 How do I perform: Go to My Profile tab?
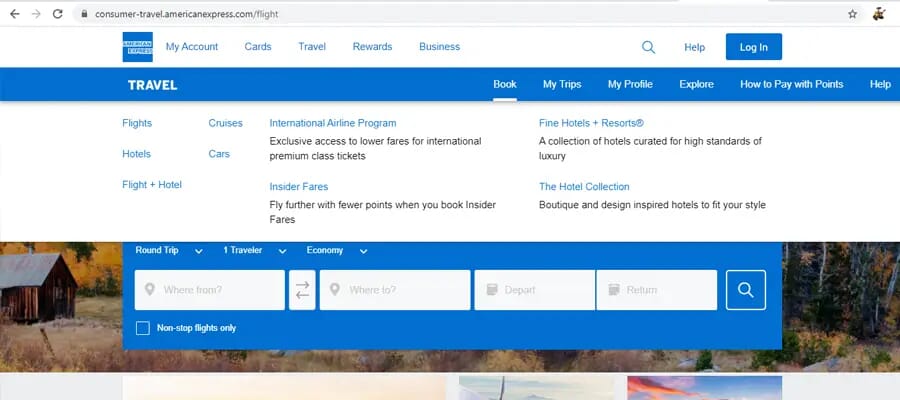click(630, 84)
